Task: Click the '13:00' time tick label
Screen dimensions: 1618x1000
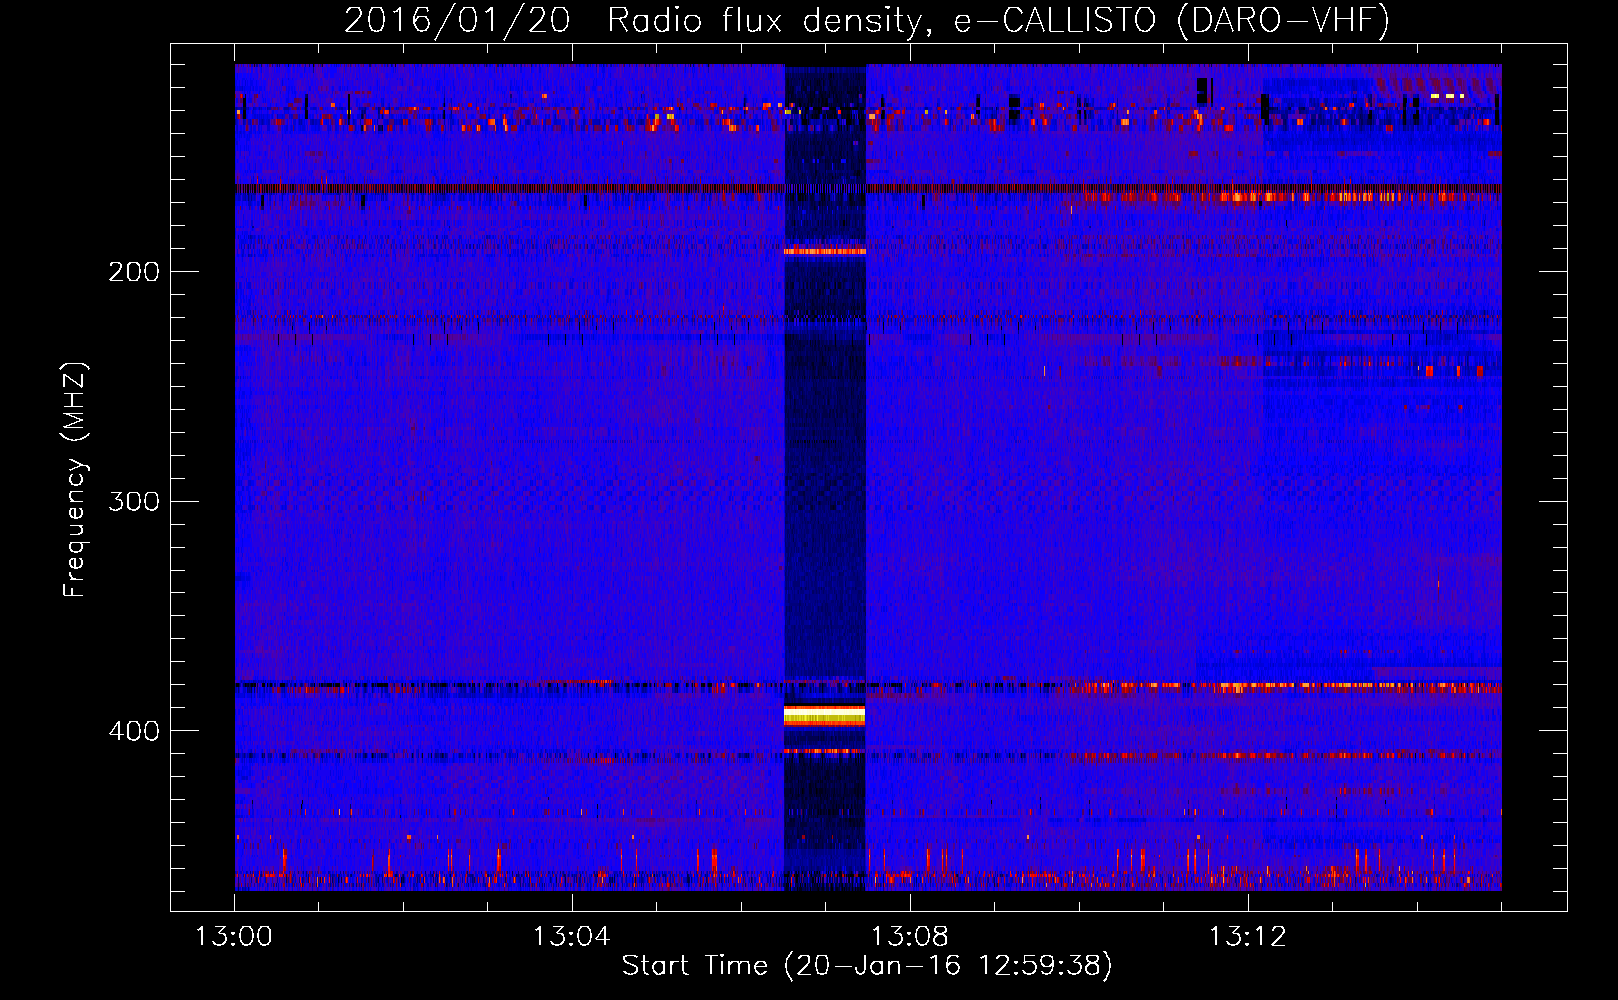Action: [x=234, y=937]
